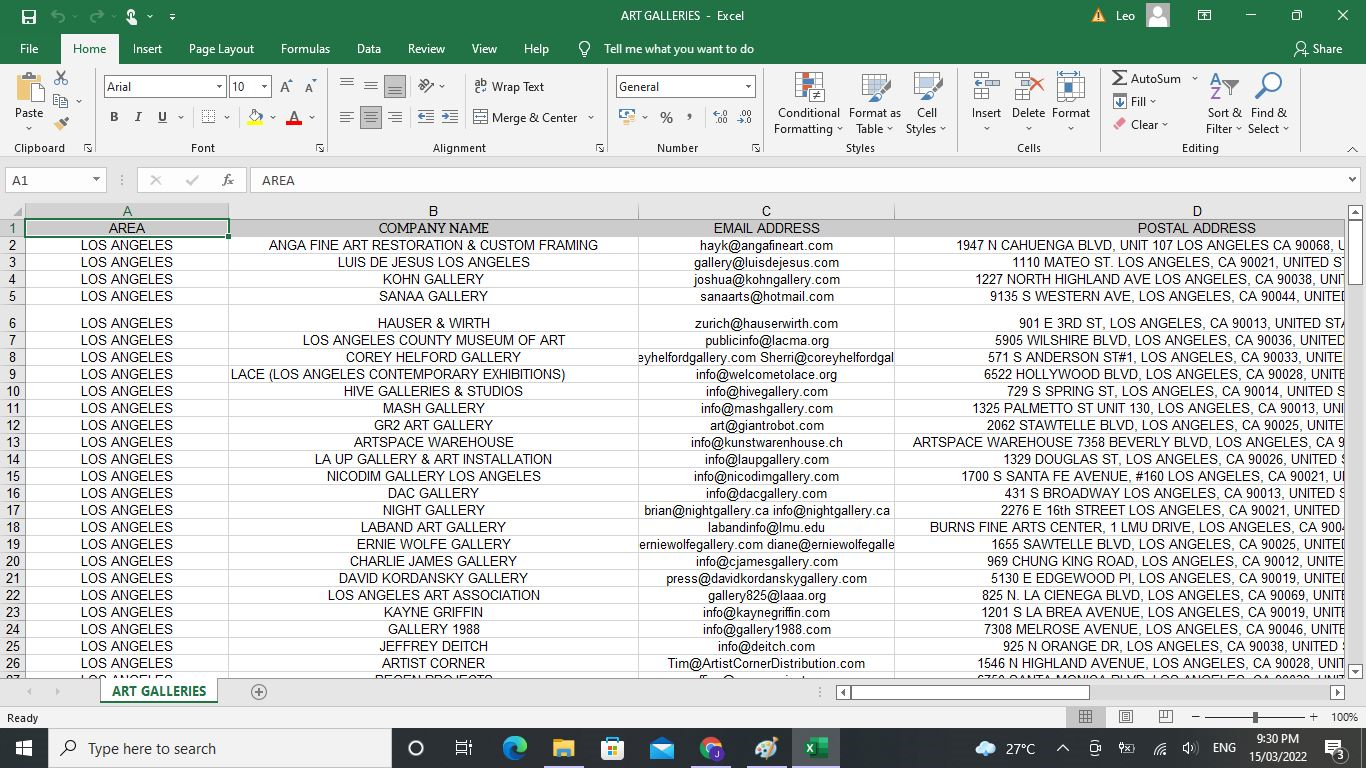Image resolution: width=1366 pixels, height=768 pixels.
Task: Adjust the zoom slider handle
Action: pos(1255,717)
